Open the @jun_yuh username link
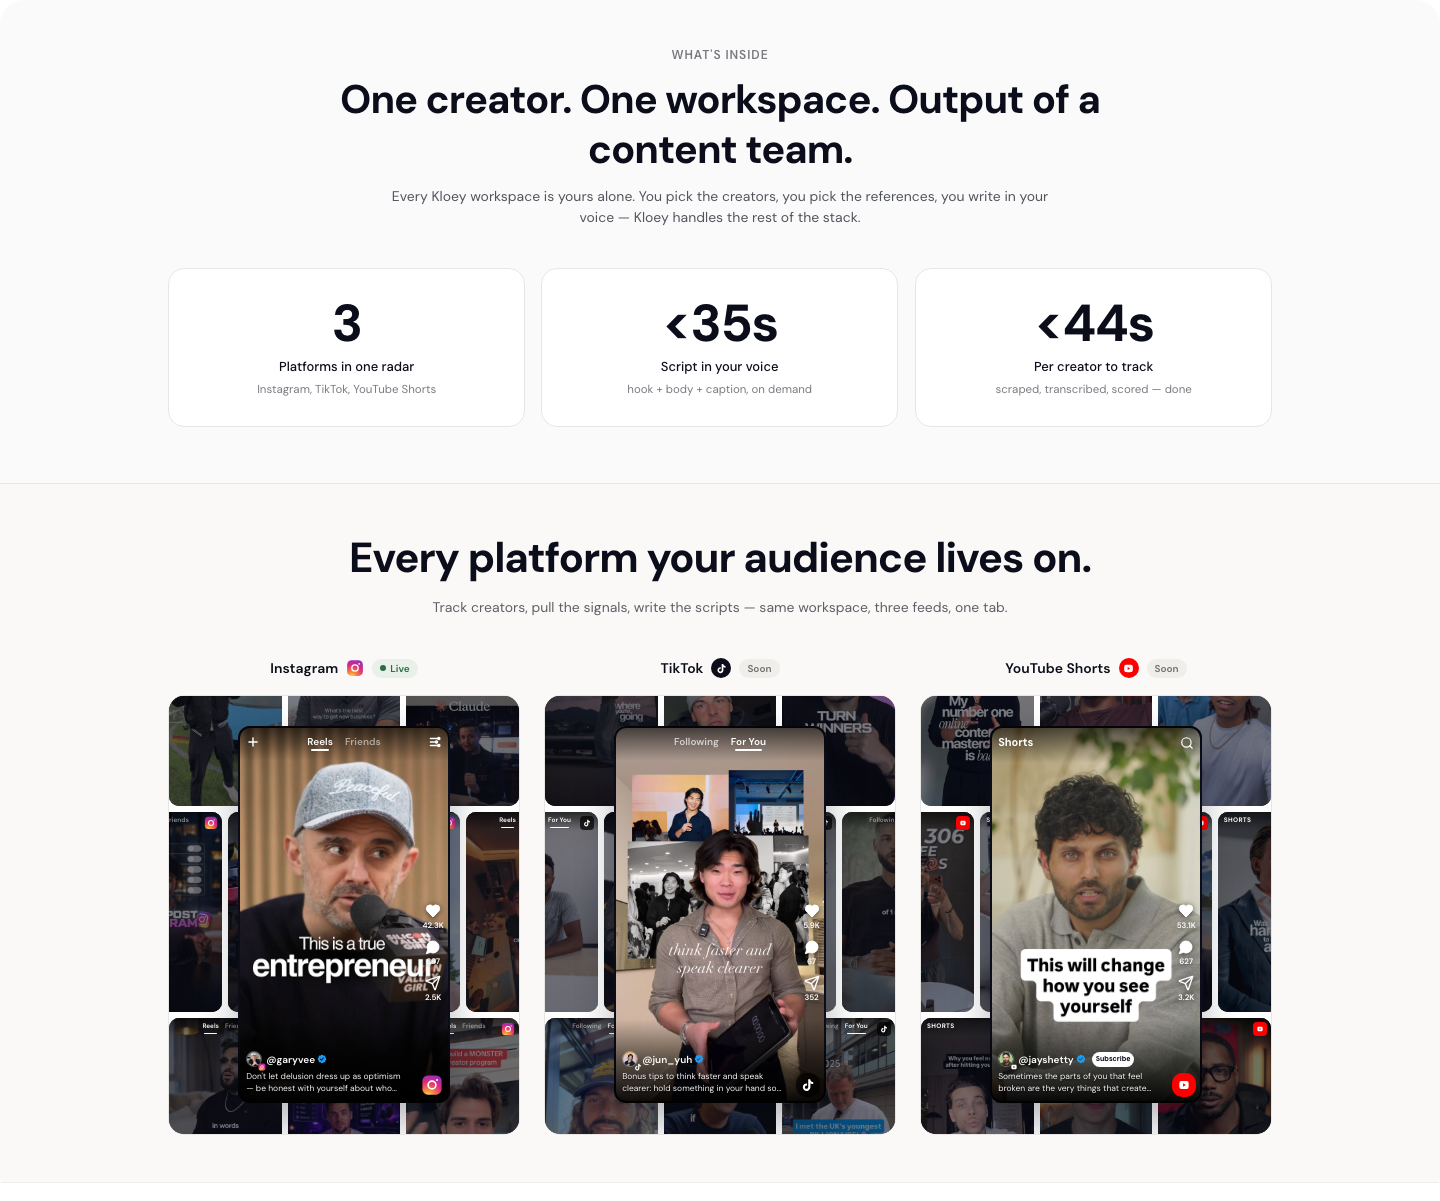This screenshot has width=1440, height=1201. 667,1060
